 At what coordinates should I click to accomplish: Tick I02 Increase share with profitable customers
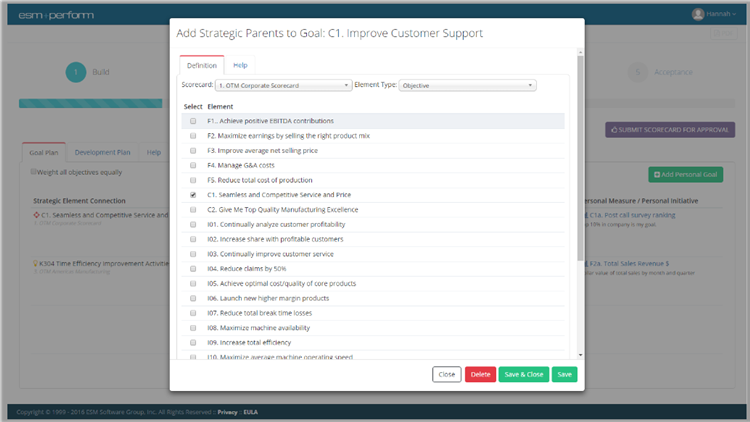tap(193, 239)
